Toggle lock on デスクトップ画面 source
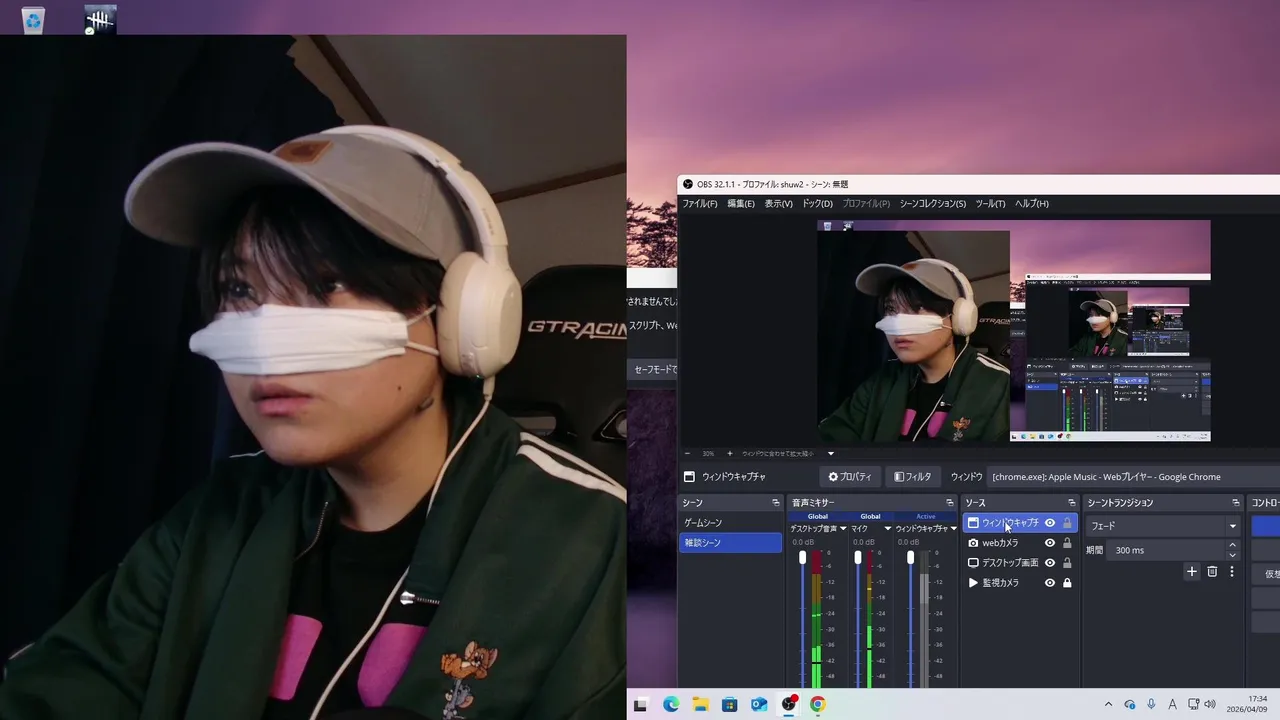The width and height of the screenshot is (1280, 720). pos(1067,563)
